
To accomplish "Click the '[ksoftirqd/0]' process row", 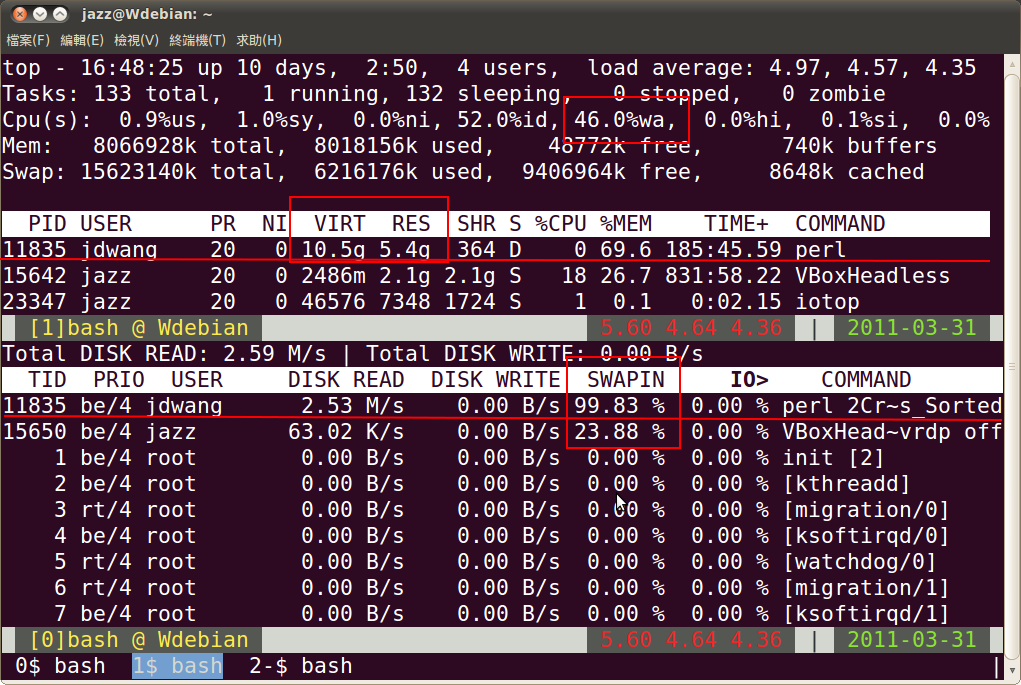I will (502, 536).
